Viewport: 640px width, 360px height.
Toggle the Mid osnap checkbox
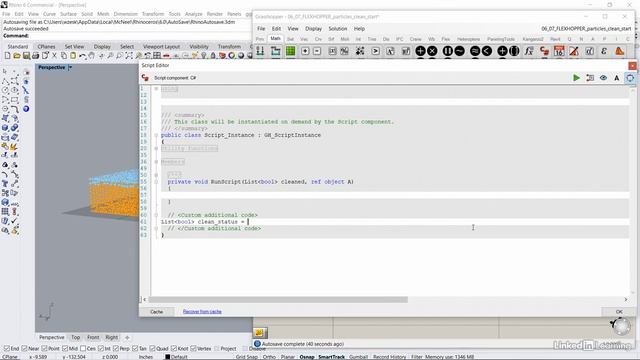tap(64, 349)
